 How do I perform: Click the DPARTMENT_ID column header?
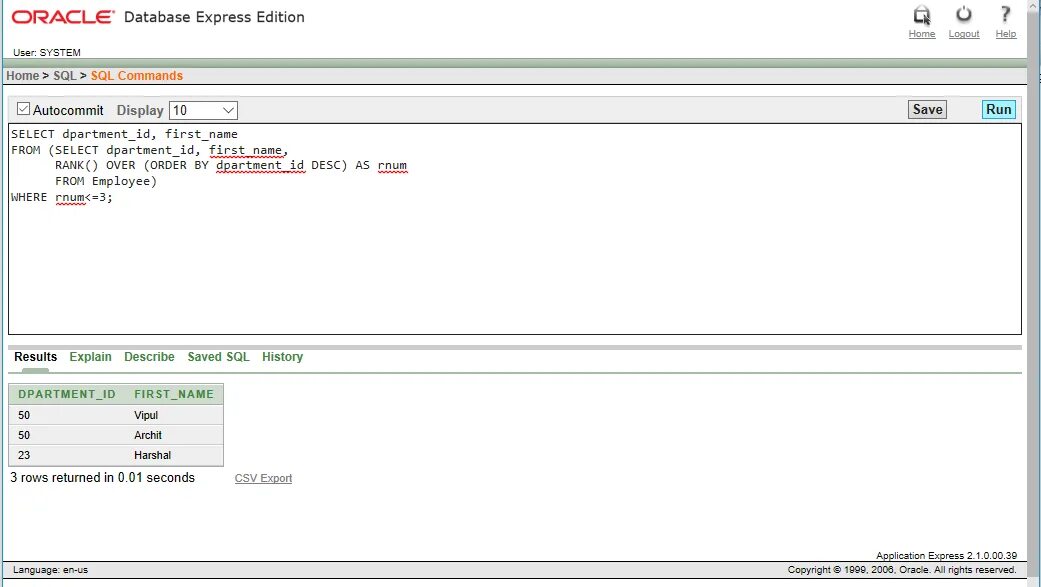[x=66, y=394]
